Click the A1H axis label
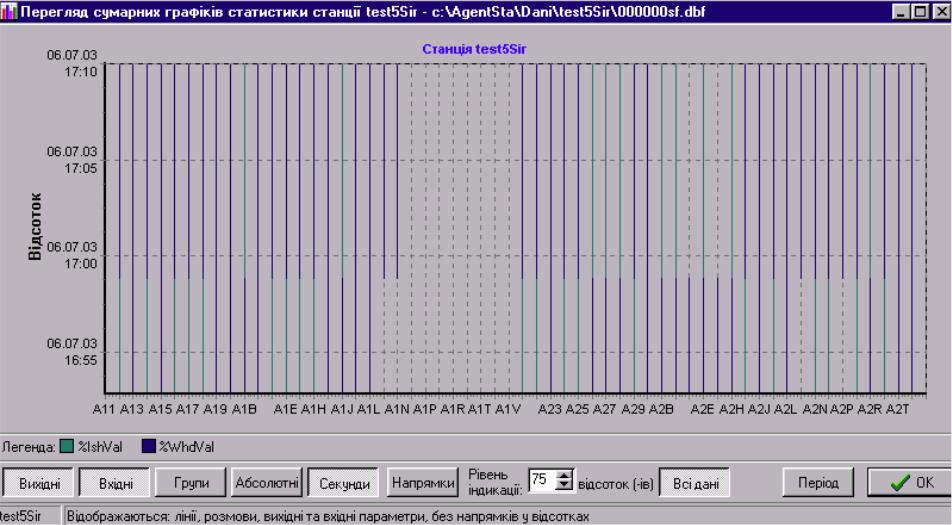 314,409
